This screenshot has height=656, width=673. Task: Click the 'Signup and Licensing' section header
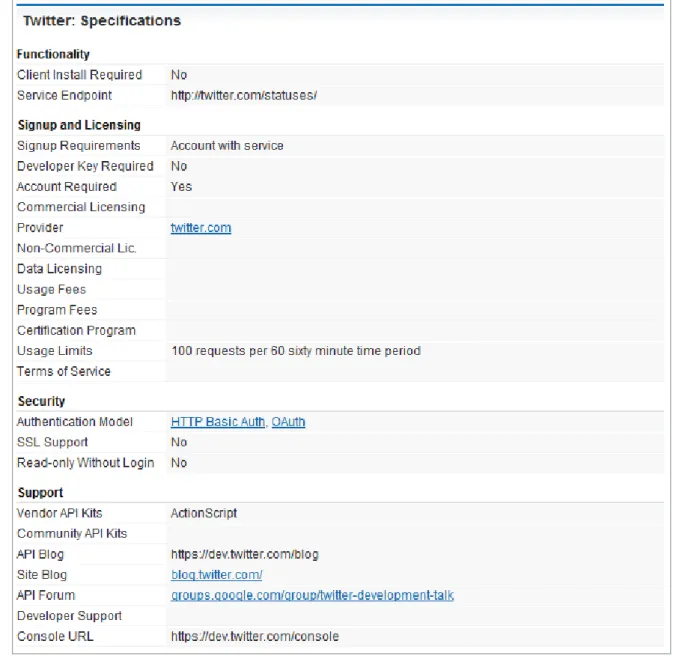(79, 125)
